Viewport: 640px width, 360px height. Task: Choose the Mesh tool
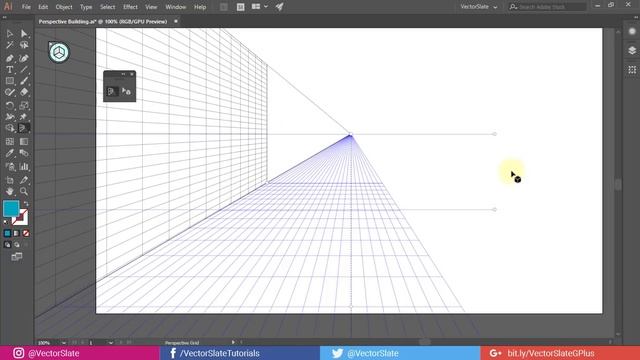(10, 142)
